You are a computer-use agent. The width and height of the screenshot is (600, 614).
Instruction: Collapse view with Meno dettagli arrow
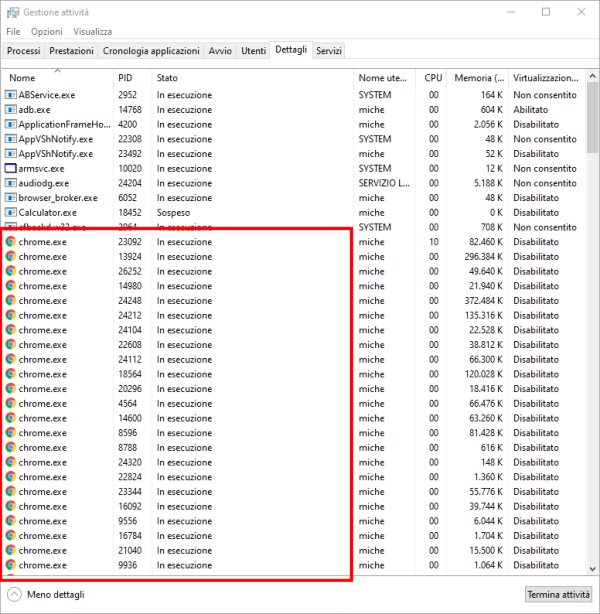click(14, 594)
